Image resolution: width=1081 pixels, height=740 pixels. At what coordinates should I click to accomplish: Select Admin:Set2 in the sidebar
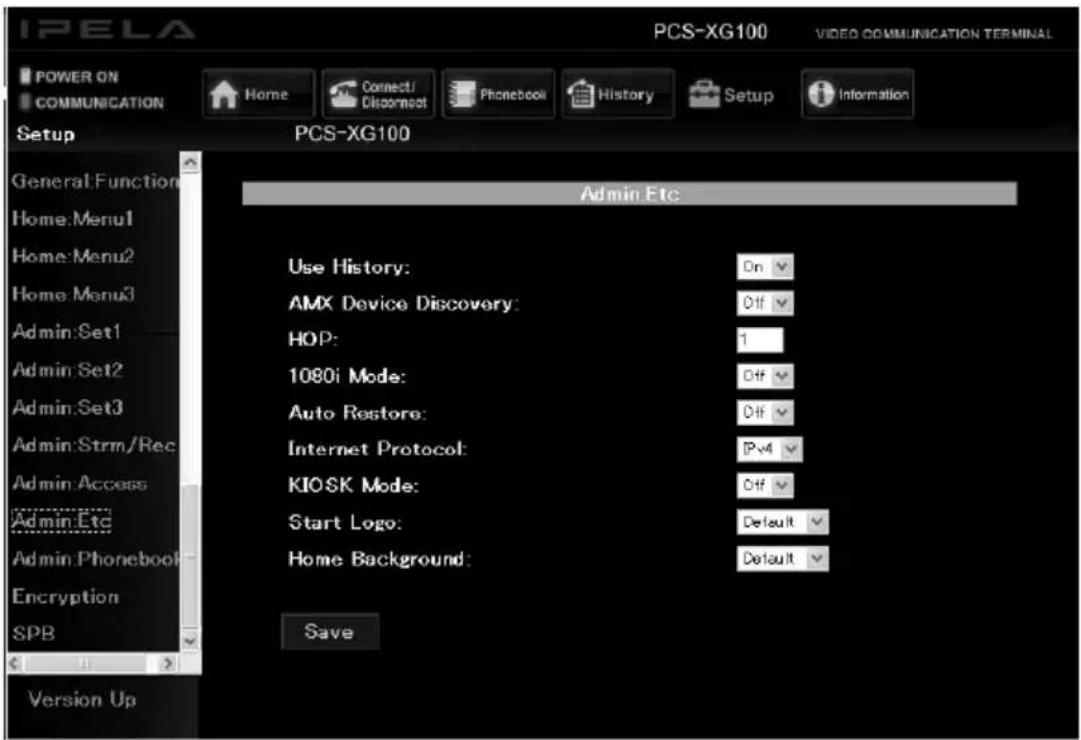tap(68, 370)
